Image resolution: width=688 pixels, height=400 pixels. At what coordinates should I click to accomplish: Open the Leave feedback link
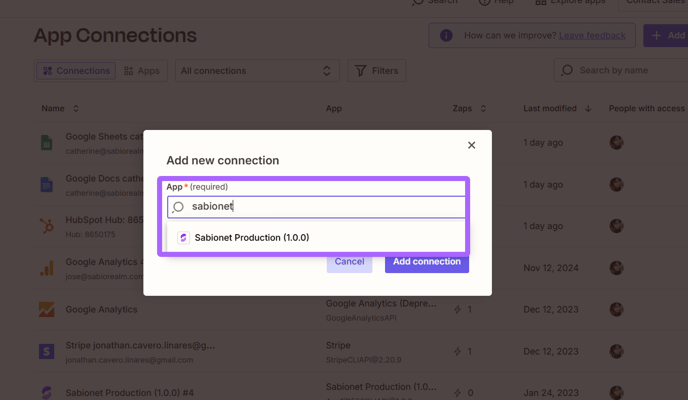592,36
